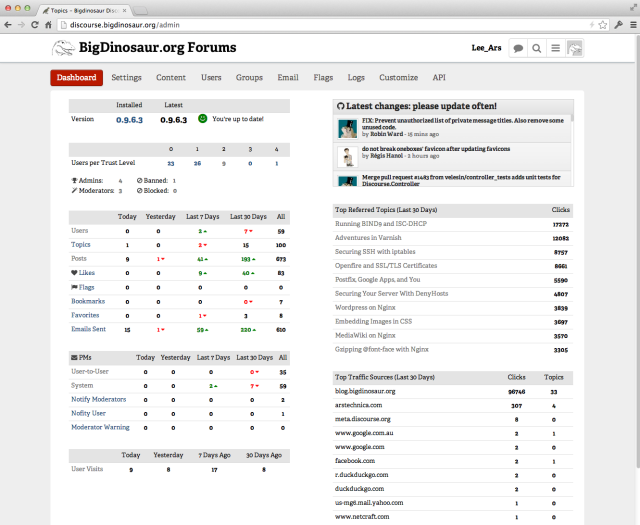Open the Notify Moderators report link
Viewport: 640px width, 525px height.
click(99, 399)
